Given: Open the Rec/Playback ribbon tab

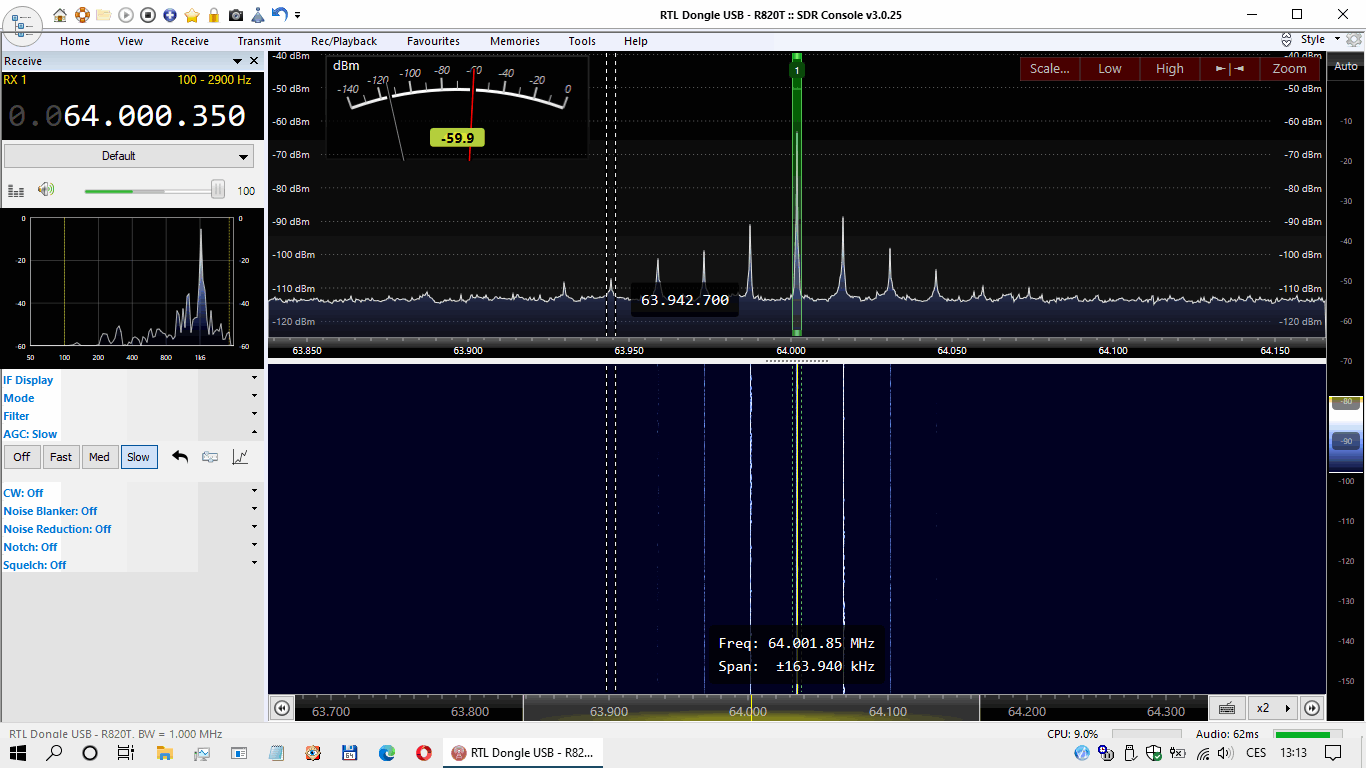Looking at the screenshot, I should coord(344,41).
